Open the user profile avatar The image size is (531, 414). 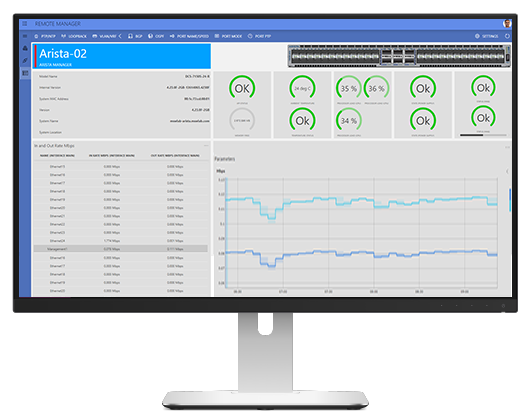click(x=507, y=24)
